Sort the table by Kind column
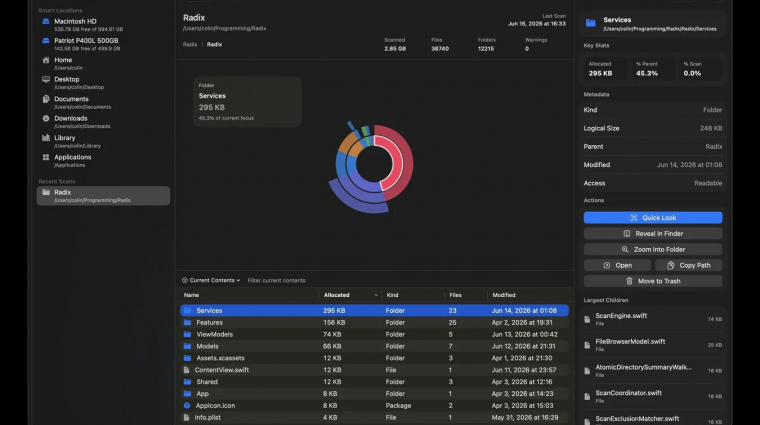Image resolution: width=760 pixels, height=425 pixels. pyautogui.click(x=392, y=295)
